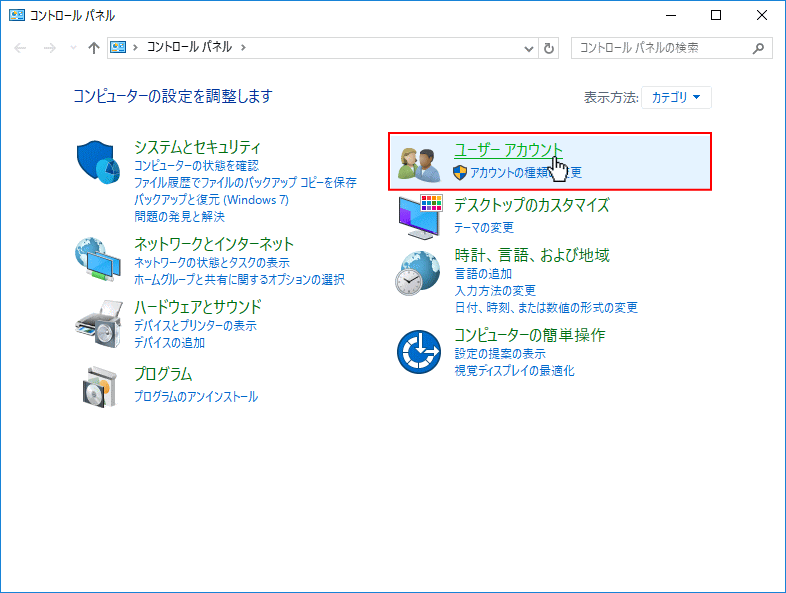
Task: Click the Back arrow navigation button
Action: (x=20, y=48)
